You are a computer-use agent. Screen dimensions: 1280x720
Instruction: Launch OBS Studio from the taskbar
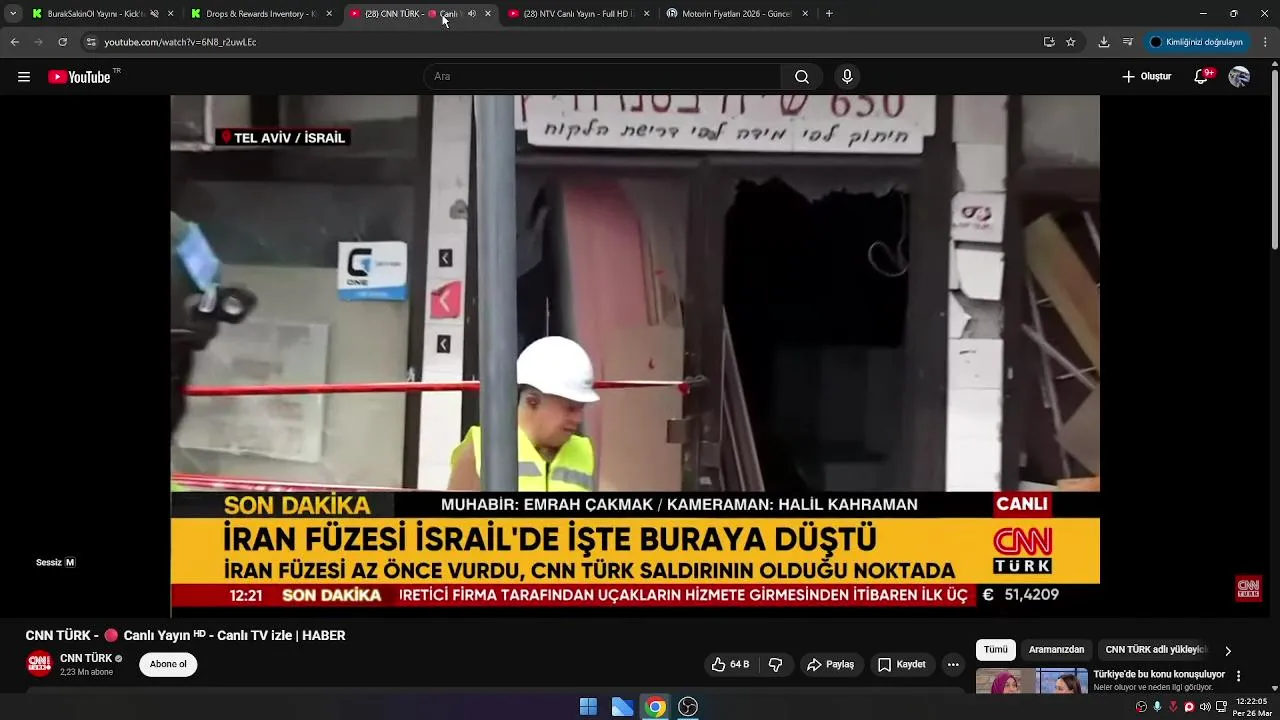coord(688,707)
